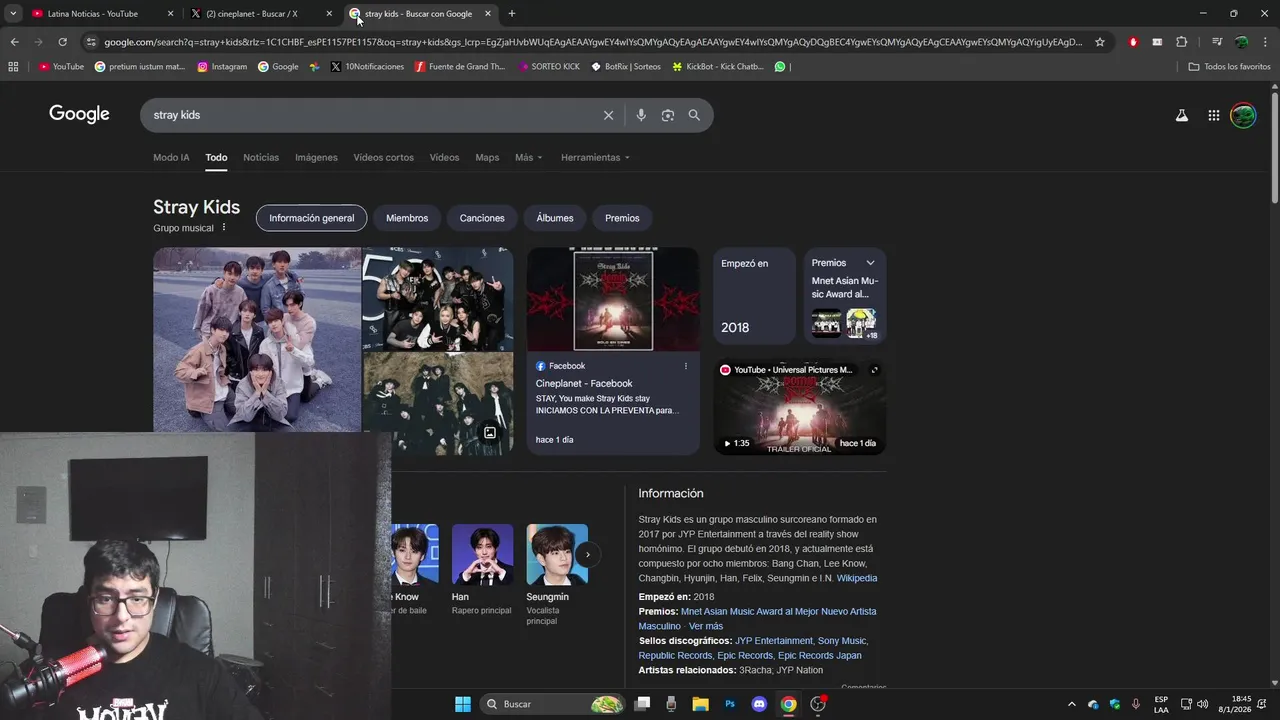Screen dimensions: 1280x720
Task: Show next members with the arrow
Action: (x=588, y=554)
